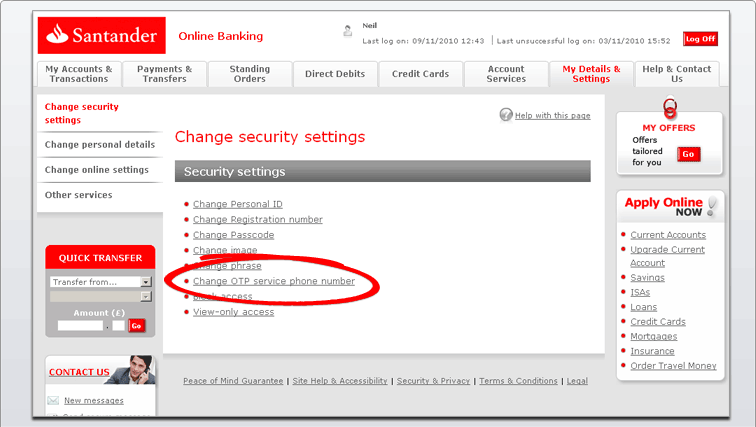Image resolution: width=756 pixels, height=427 pixels.
Task: Click the New messages envelope icon
Action: 53,400
